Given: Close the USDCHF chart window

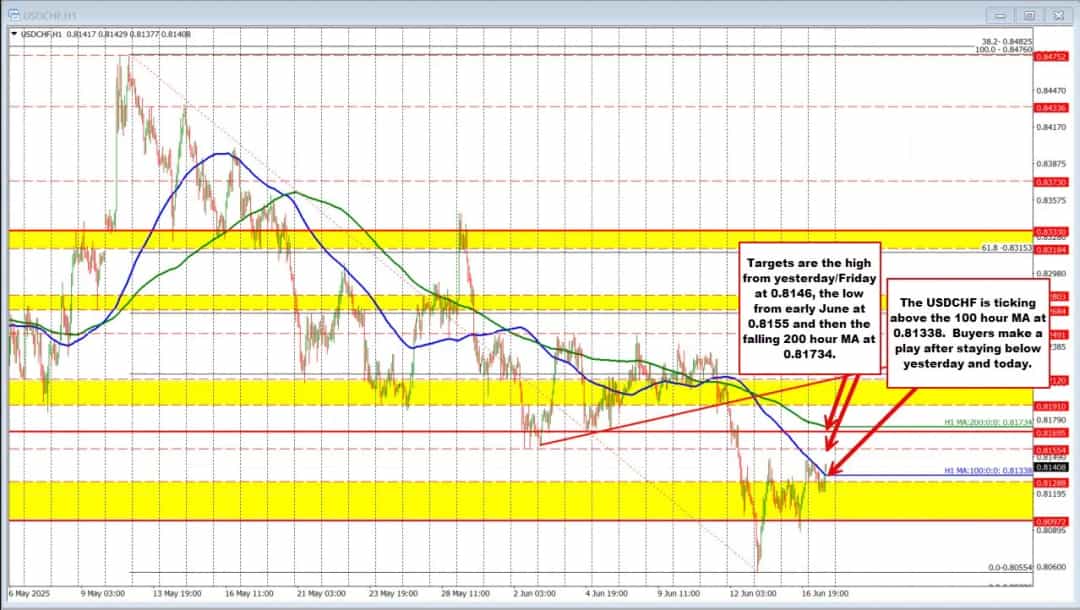Looking at the screenshot, I should tap(1059, 15).
